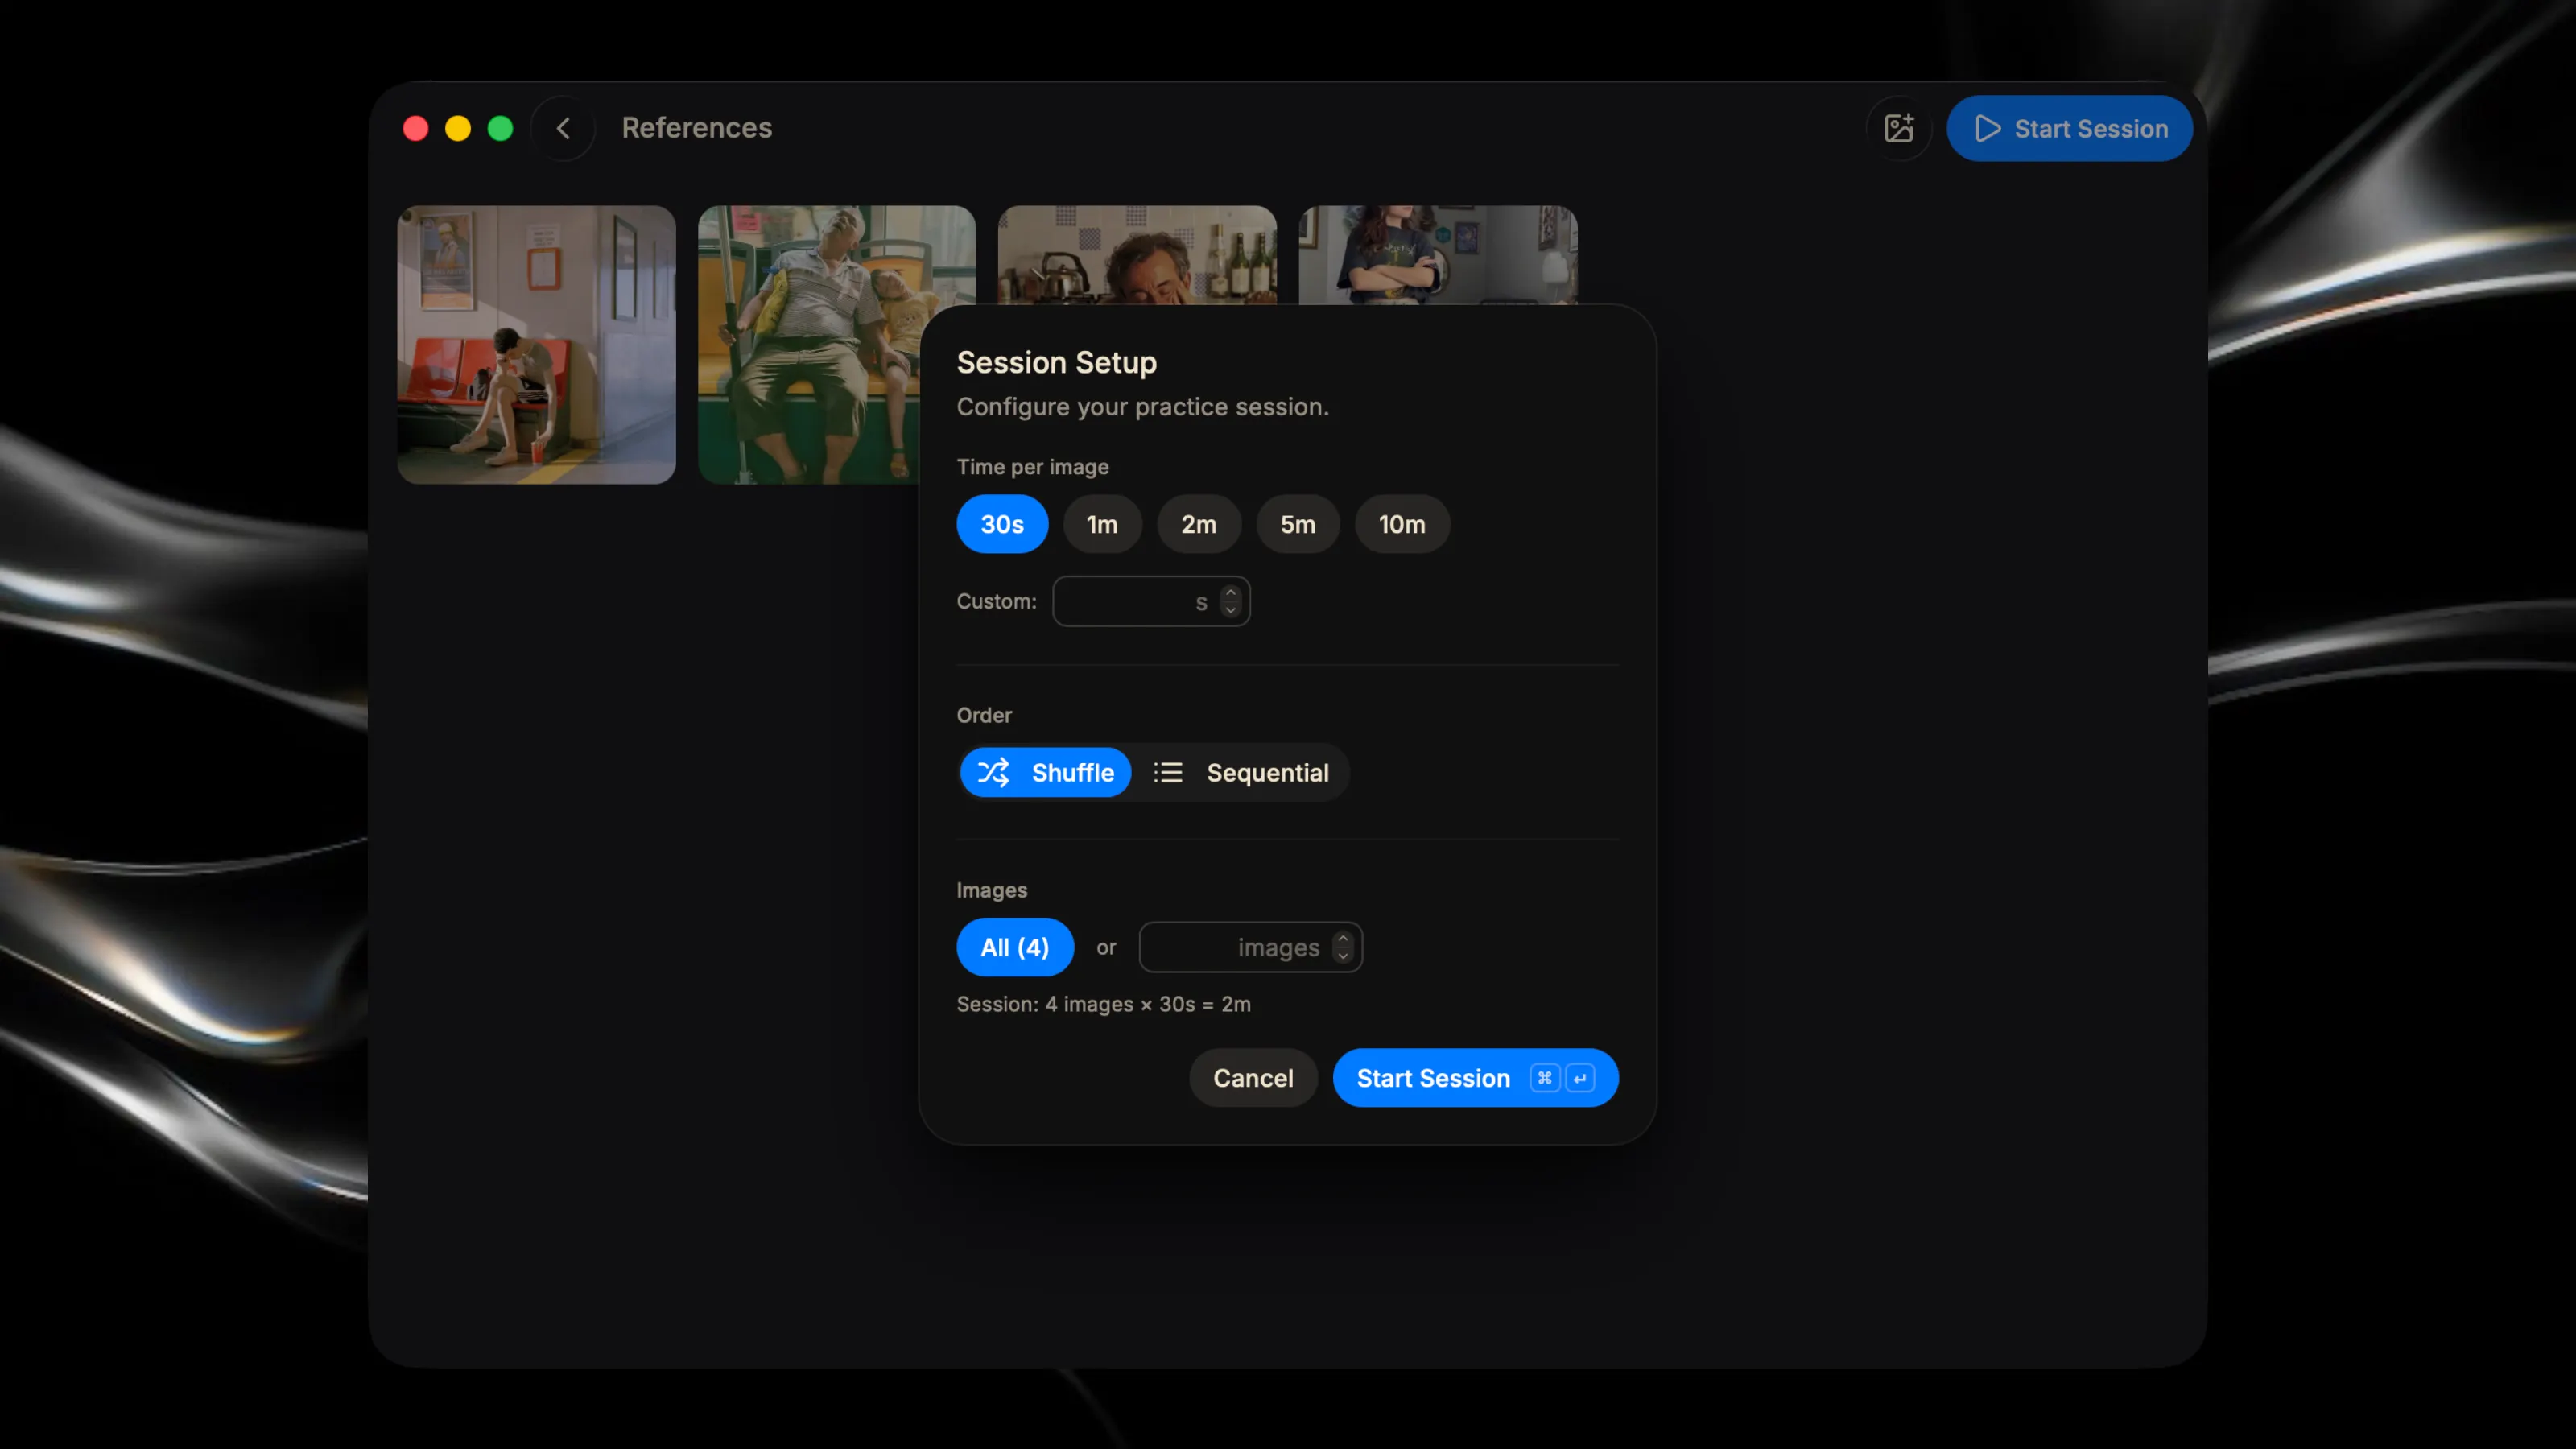Click Start Session in the dialog
This screenshot has width=2576, height=1449.
pos(1475,1078)
